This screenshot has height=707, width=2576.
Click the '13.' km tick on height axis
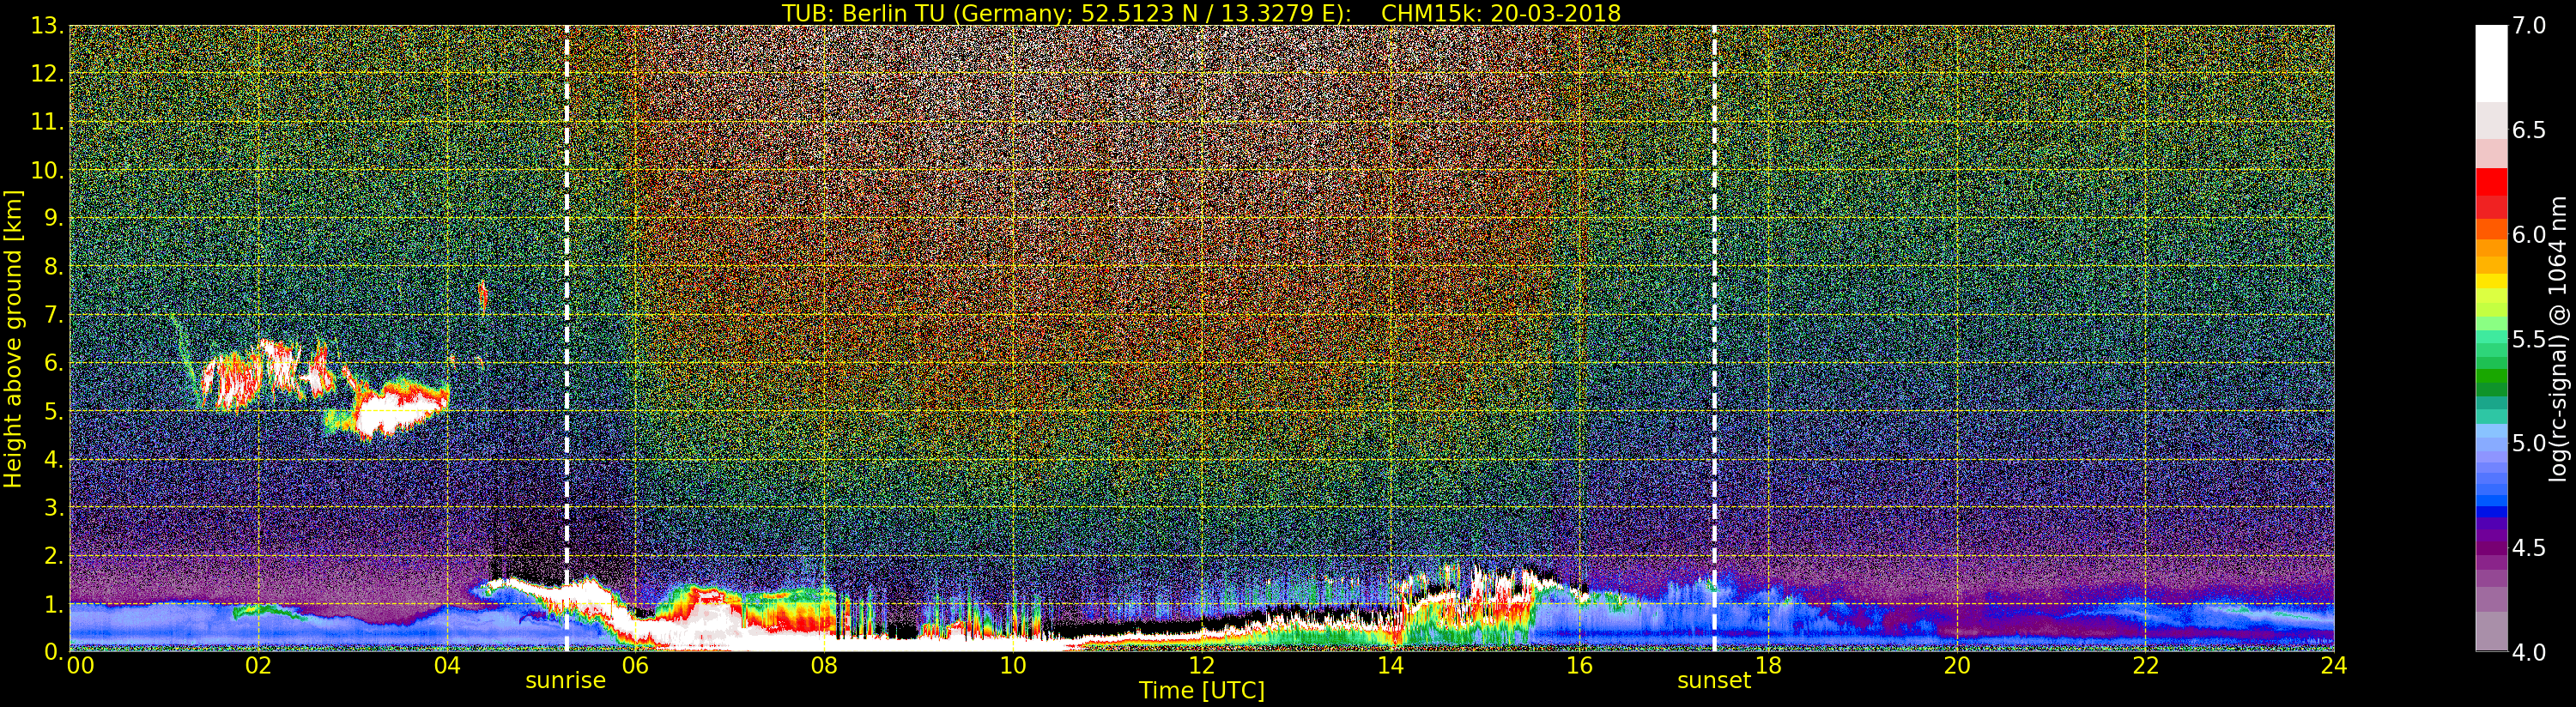coord(47,26)
